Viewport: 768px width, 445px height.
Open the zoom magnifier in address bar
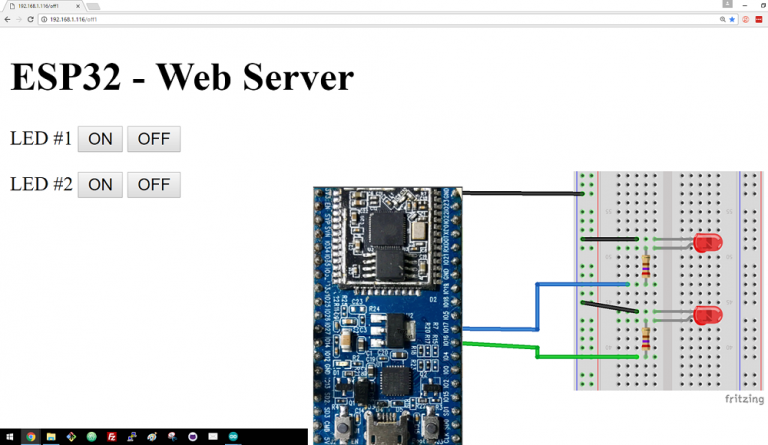(x=722, y=19)
